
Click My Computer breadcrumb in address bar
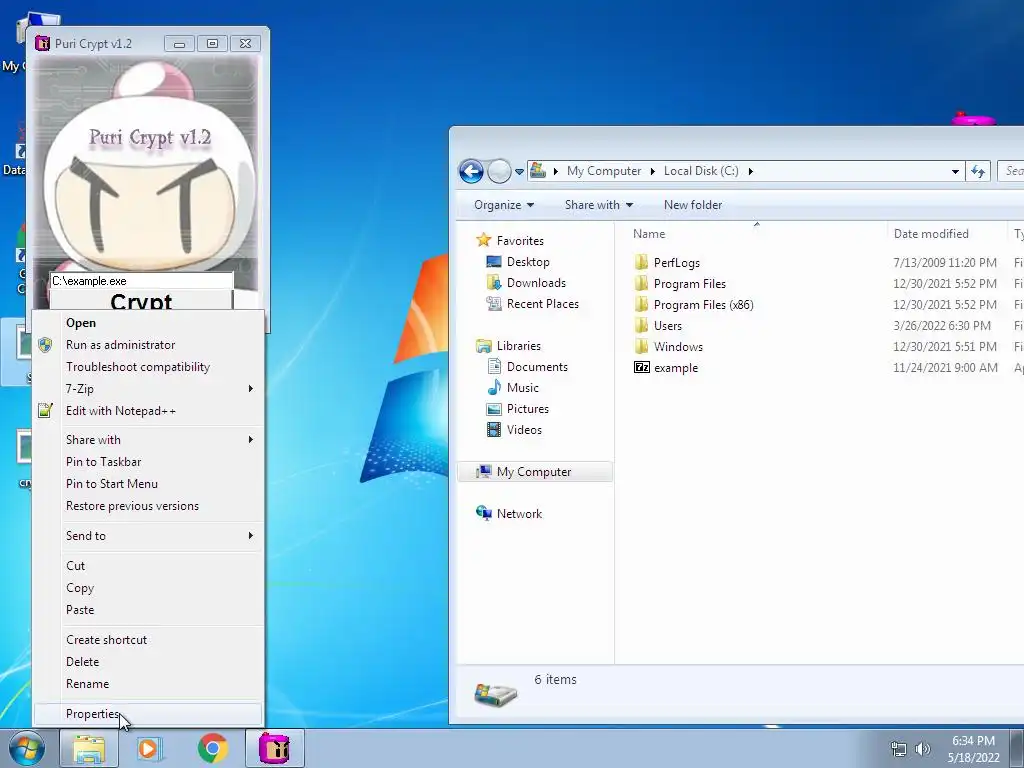[x=604, y=171]
